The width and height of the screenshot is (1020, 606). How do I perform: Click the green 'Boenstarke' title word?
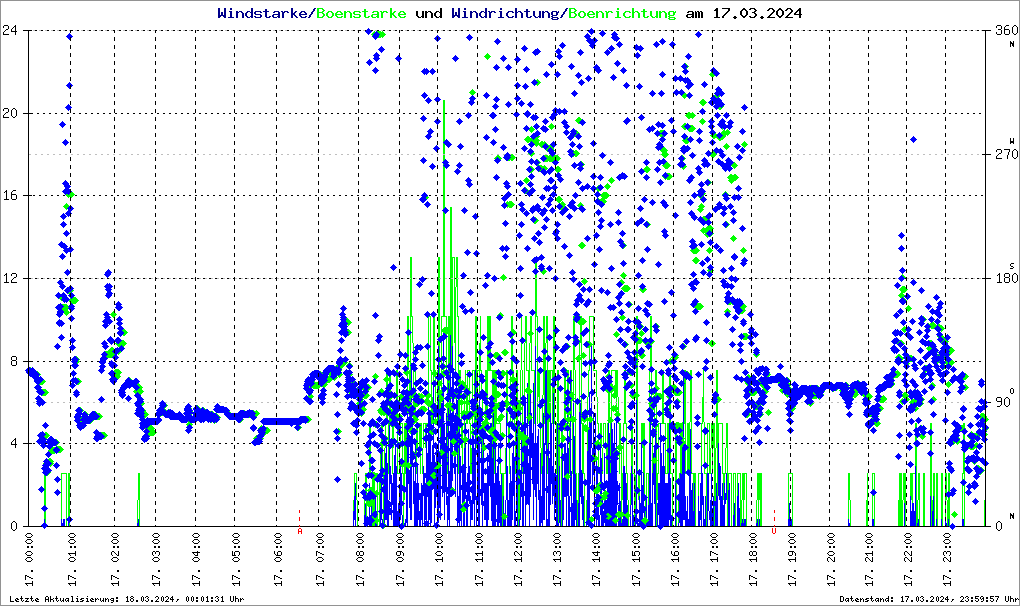click(x=361, y=13)
